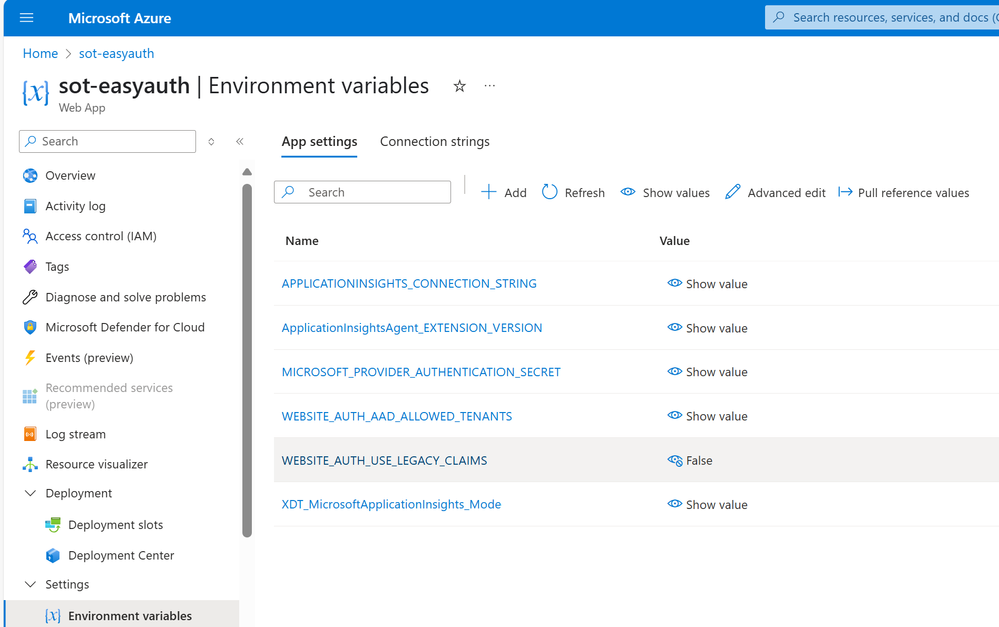Show value for APPLICATIONINSIGHTS_CONNECTION_STRING
This screenshot has height=627, width=999.
[x=707, y=284]
